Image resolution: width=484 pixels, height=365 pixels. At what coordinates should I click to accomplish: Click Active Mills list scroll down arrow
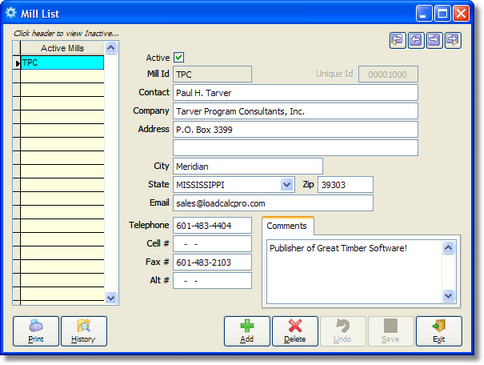point(111,298)
